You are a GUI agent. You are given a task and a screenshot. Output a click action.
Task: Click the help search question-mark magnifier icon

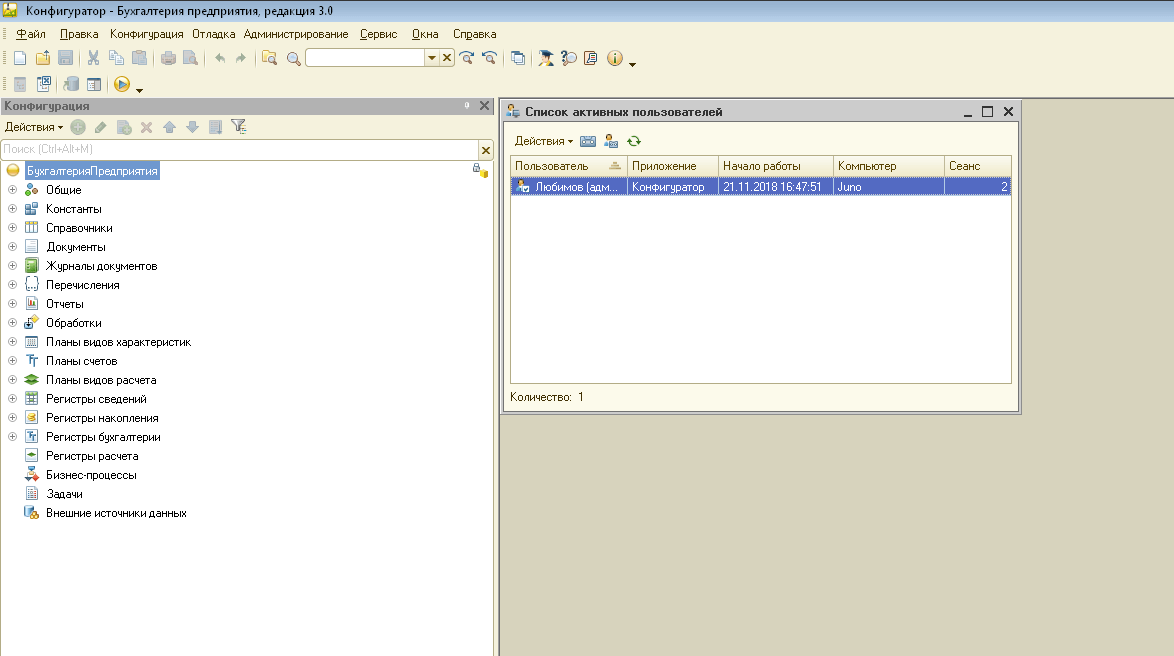568,58
